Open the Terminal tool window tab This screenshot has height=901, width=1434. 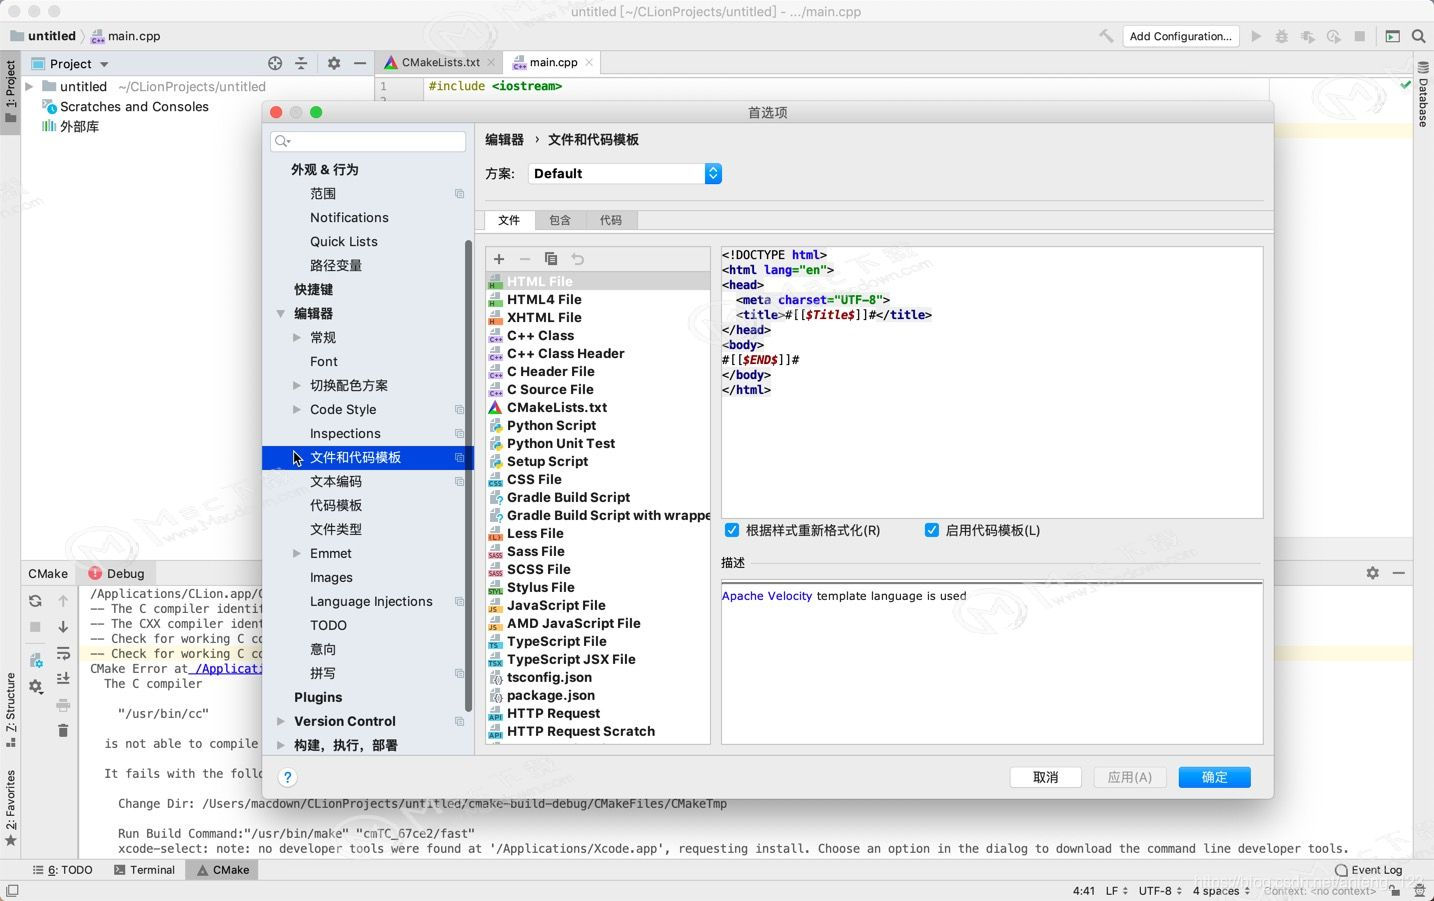pyautogui.click(x=144, y=870)
